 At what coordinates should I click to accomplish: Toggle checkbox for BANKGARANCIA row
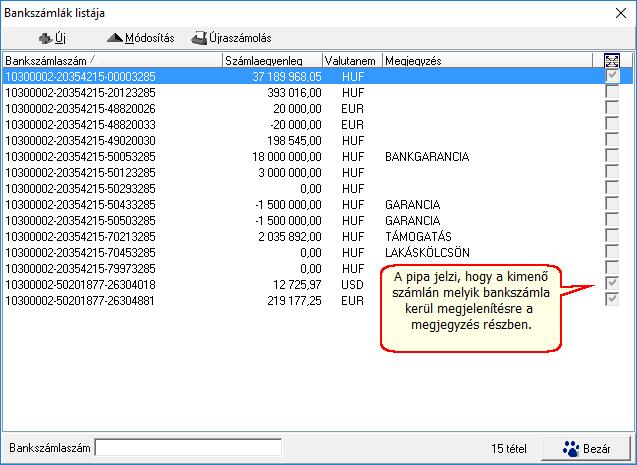(612, 156)
